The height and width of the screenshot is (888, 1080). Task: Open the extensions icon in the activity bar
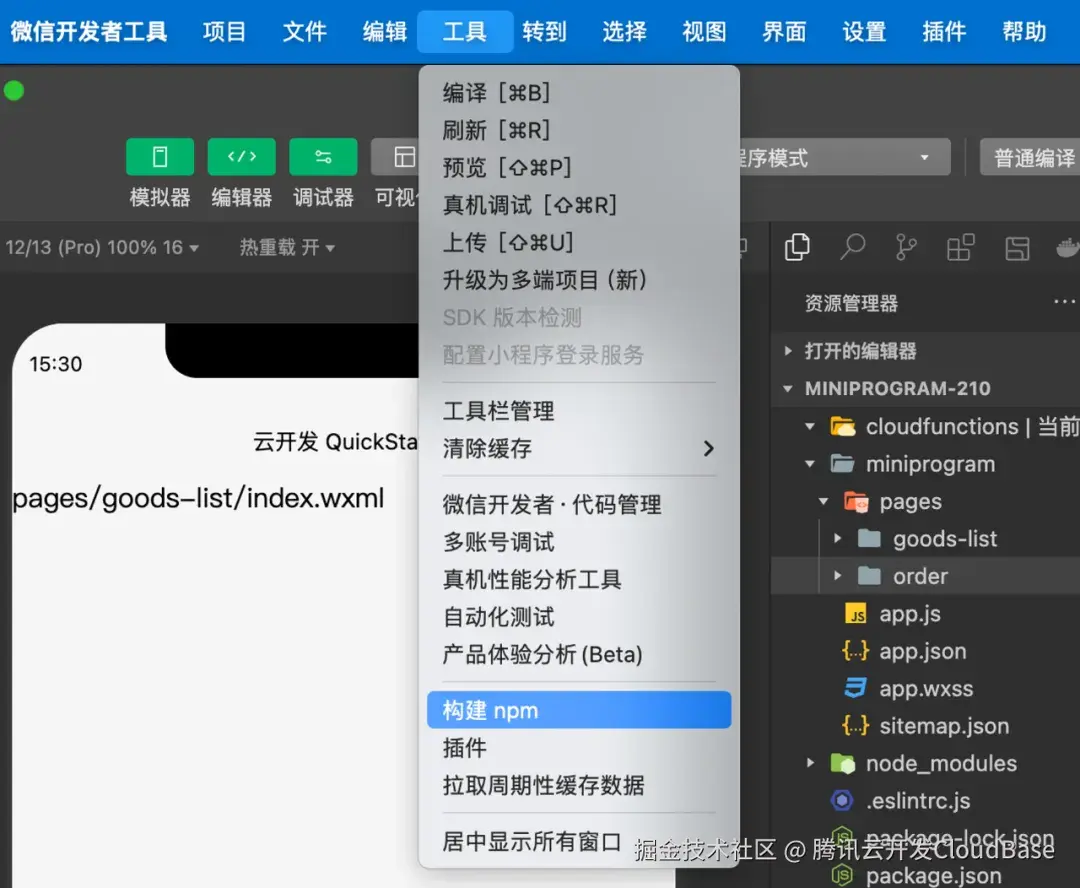point(961,247)
